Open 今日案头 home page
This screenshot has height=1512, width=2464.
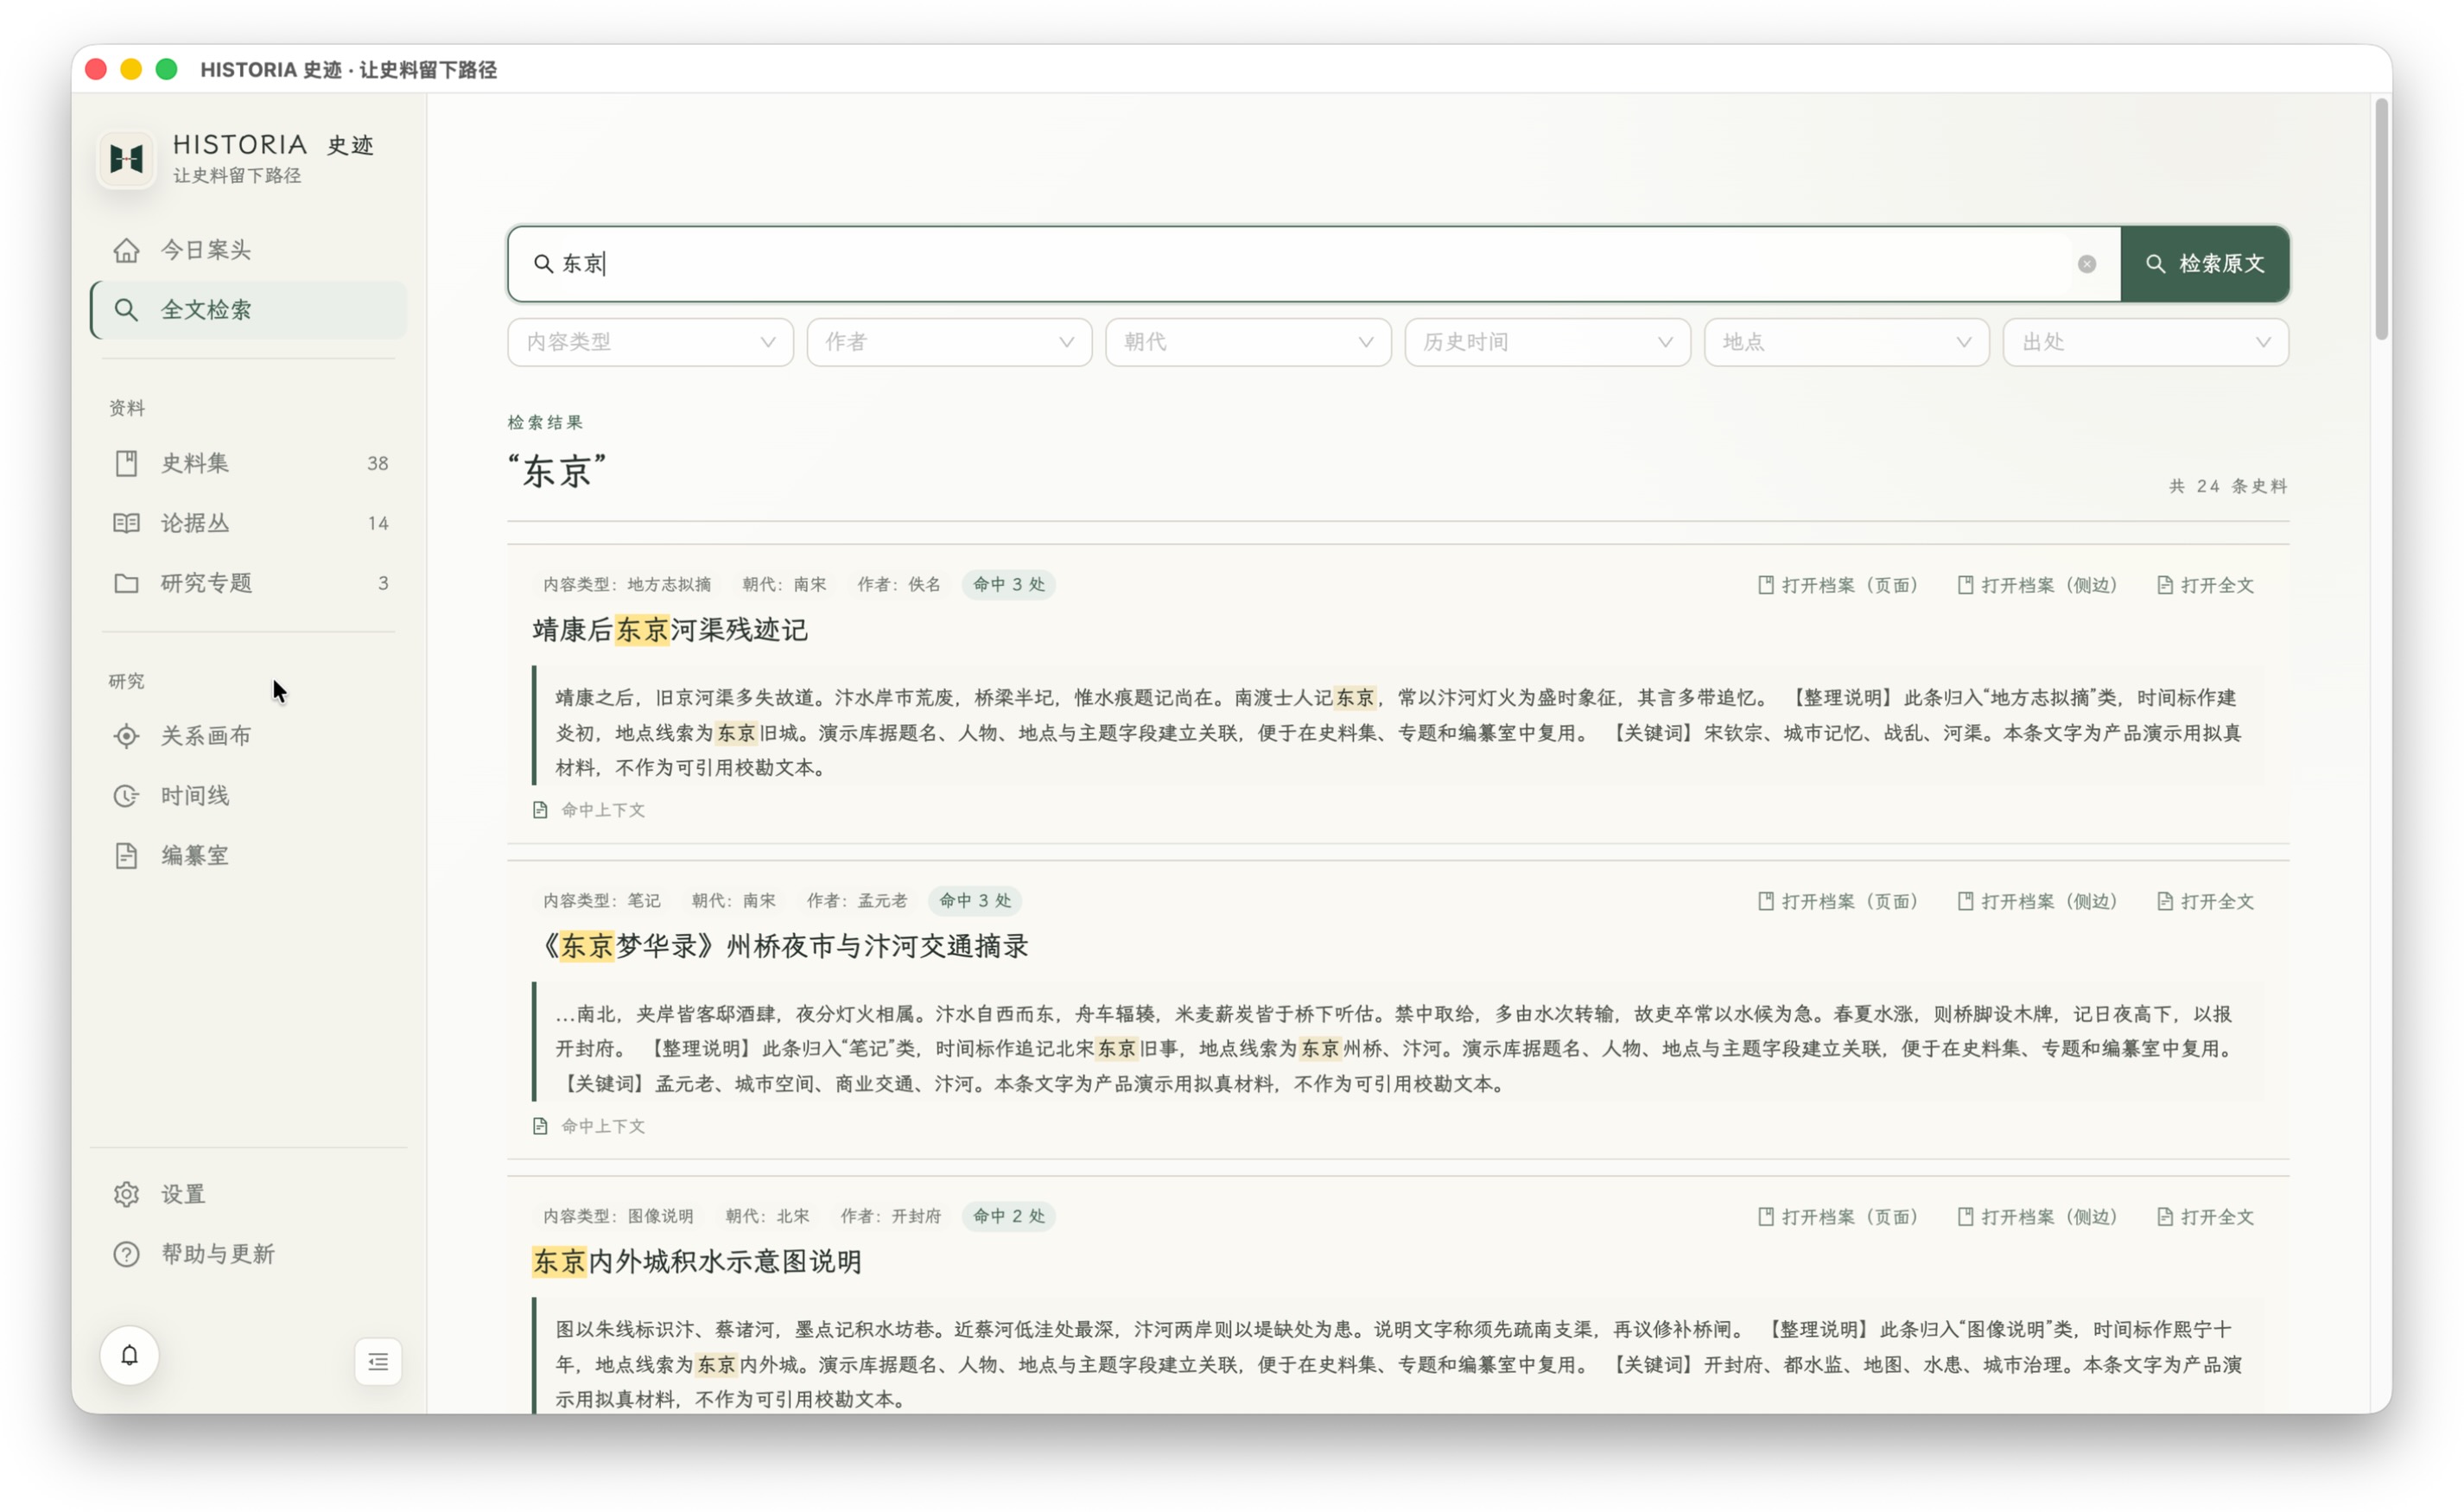click(x=249, y=250)
